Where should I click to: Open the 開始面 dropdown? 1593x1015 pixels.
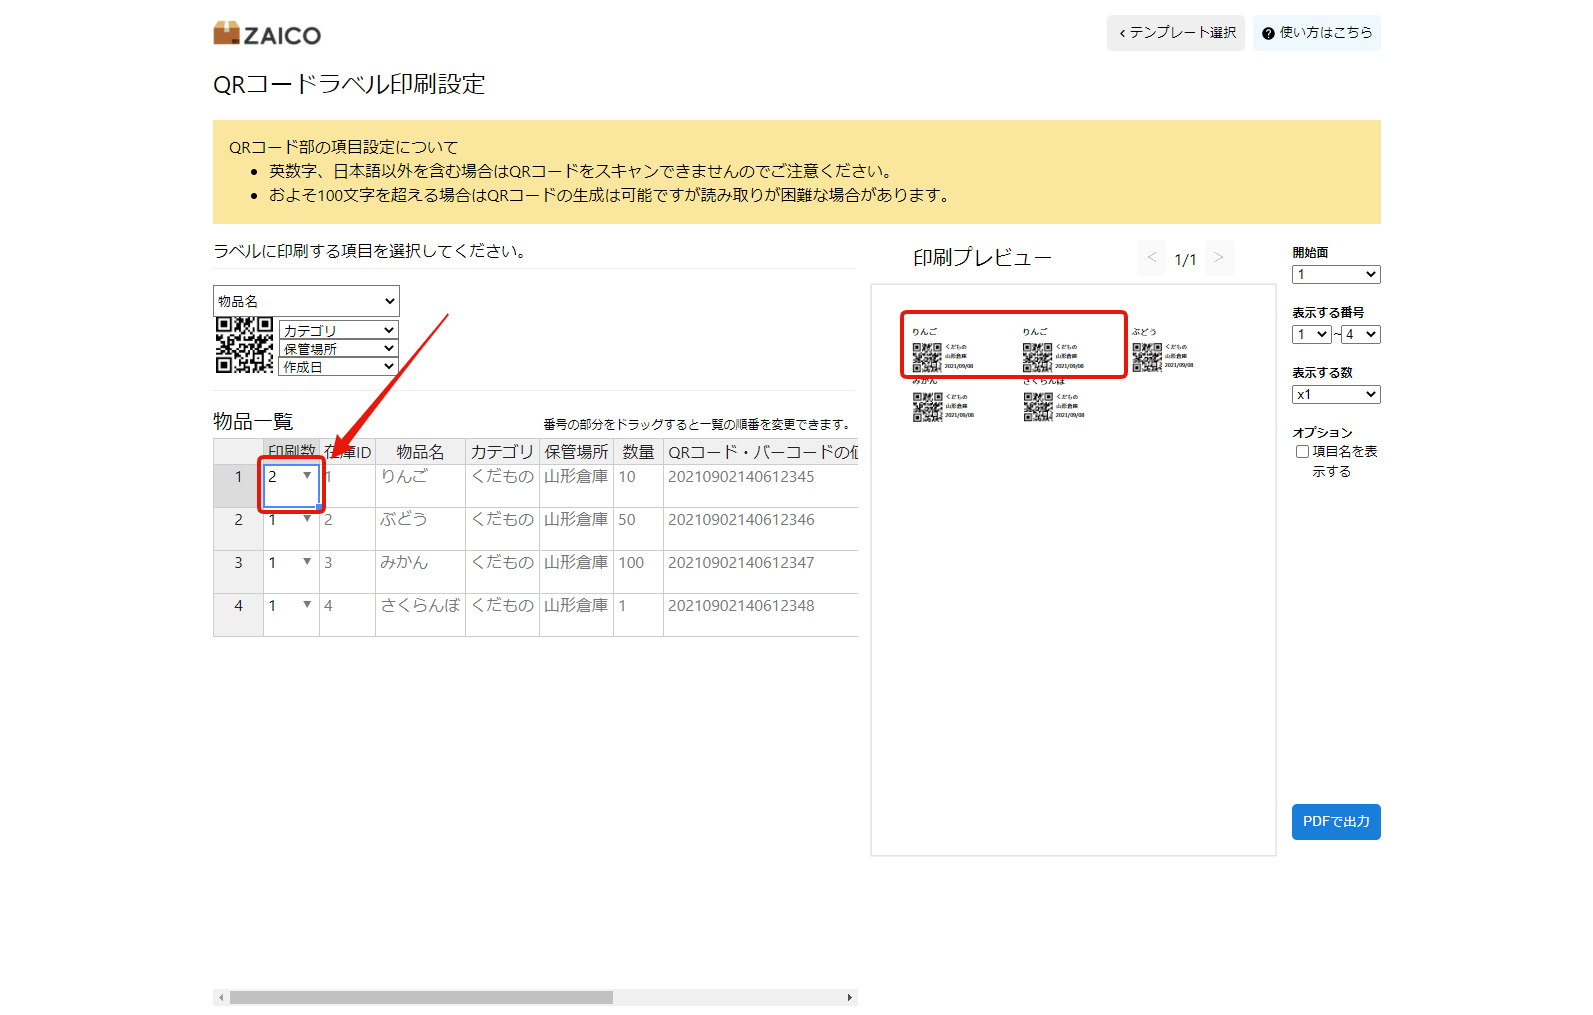1336,274
